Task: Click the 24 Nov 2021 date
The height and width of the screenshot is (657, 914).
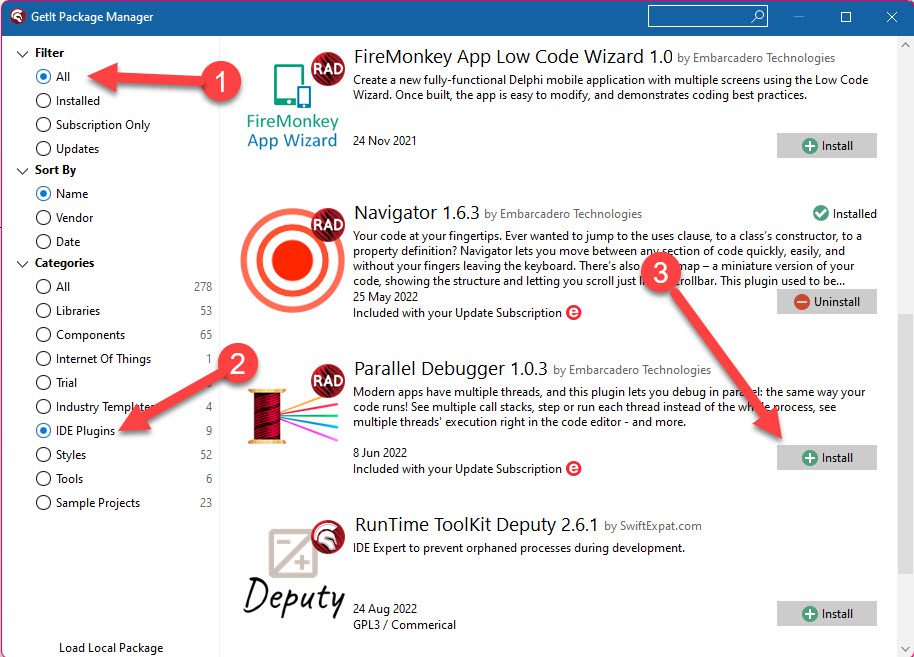Action: point(385,140)
